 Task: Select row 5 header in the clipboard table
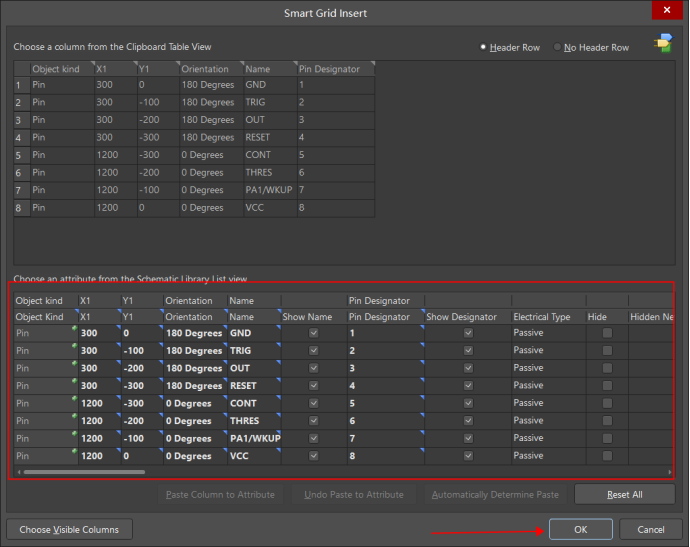[20, 156]
